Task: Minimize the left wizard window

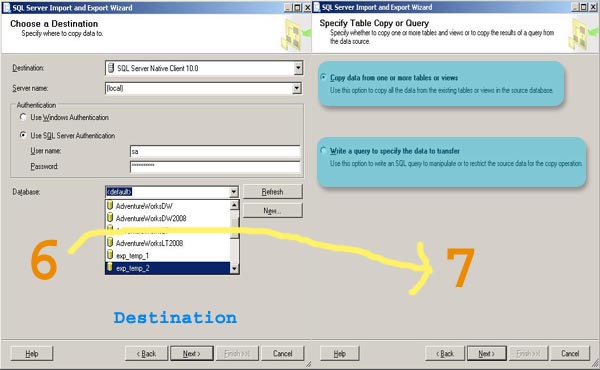Action: coord(289,8)
